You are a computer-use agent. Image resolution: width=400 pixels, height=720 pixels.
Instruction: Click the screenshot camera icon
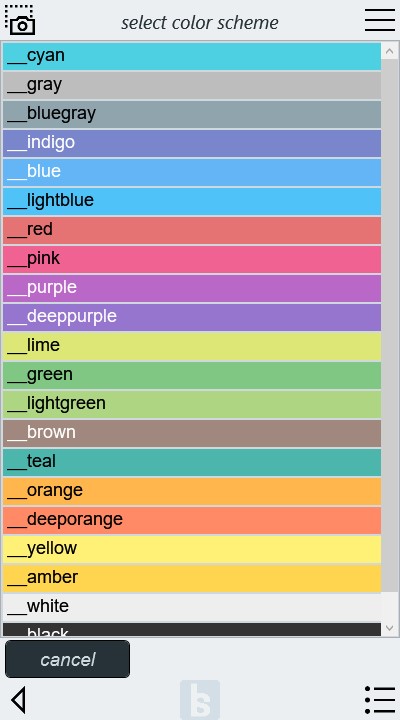20,20
